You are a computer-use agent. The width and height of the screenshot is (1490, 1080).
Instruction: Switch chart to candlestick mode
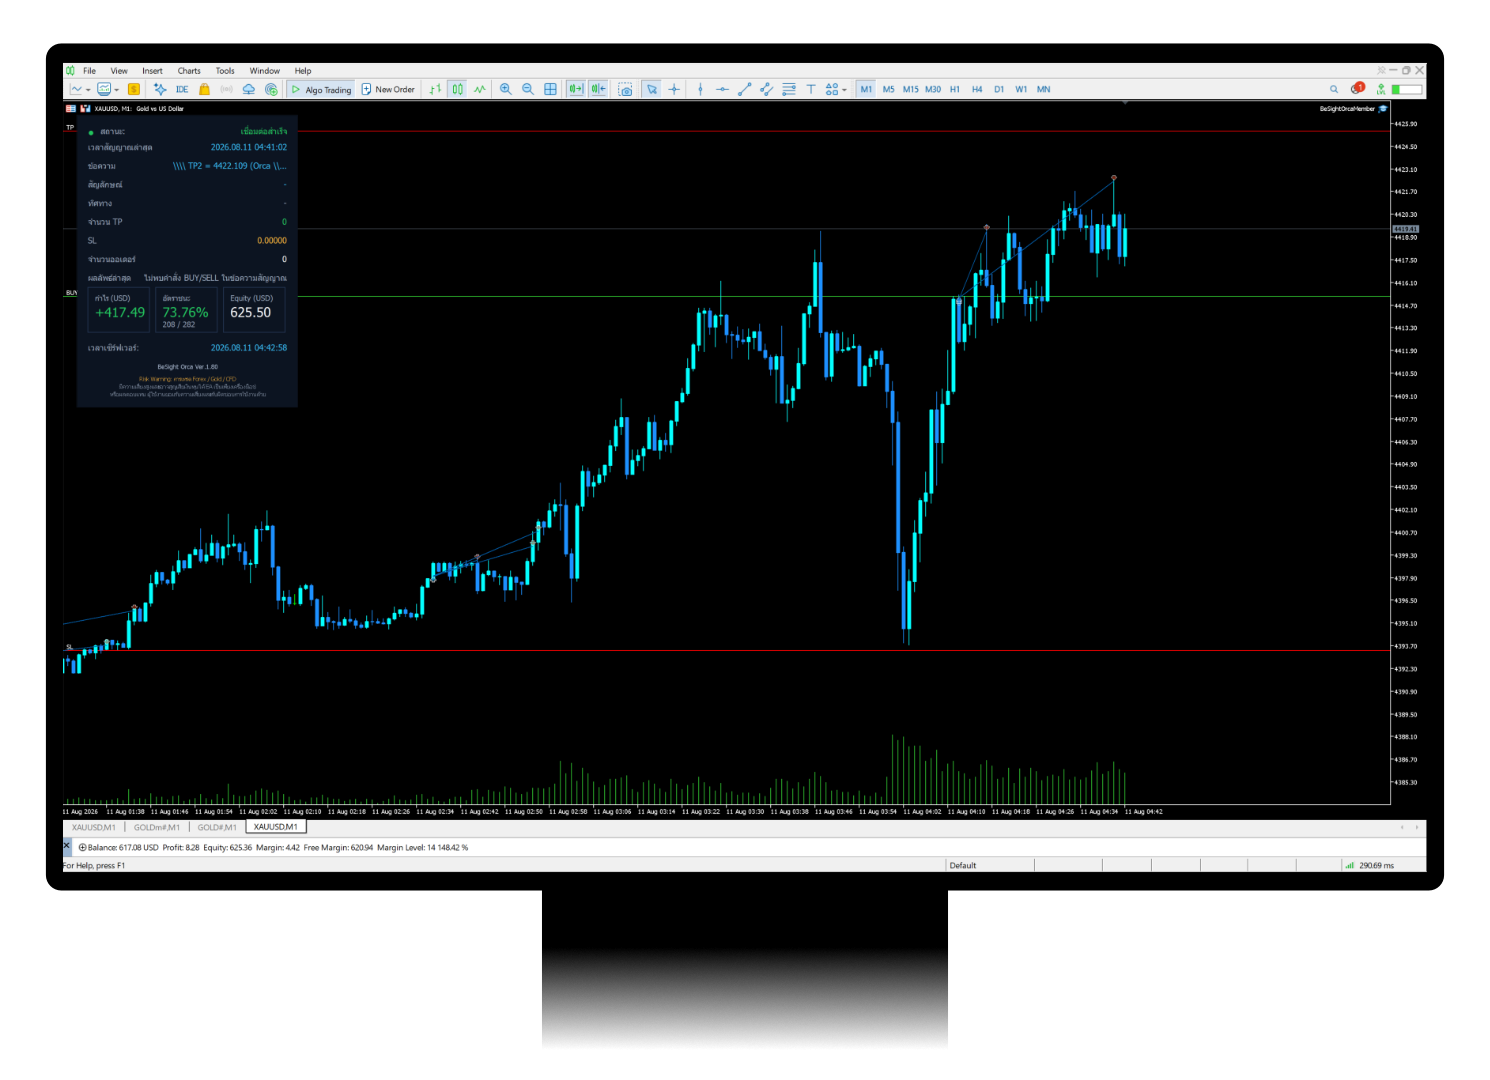click(x=457, y=89)
